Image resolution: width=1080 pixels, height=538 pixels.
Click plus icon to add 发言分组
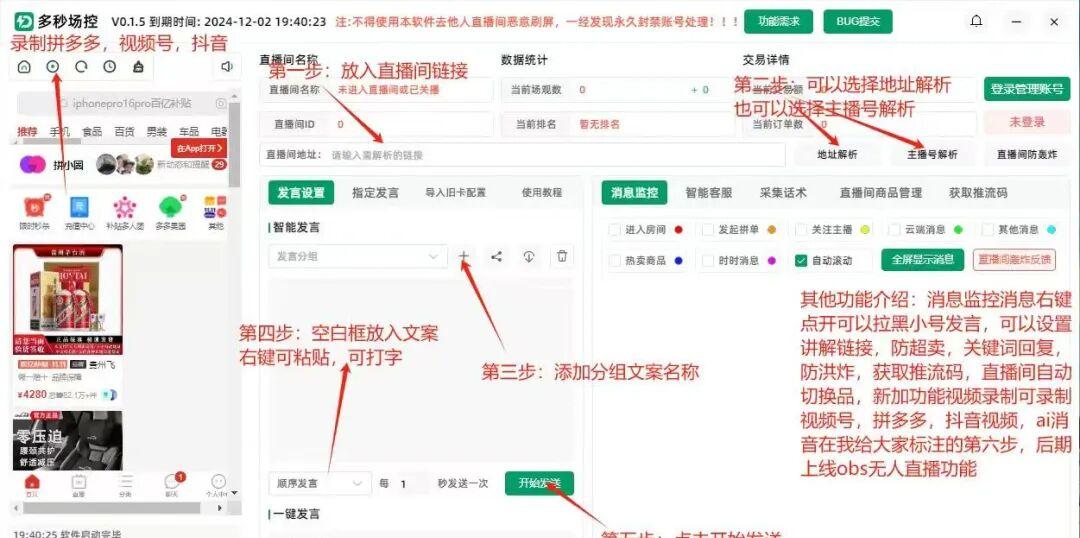(464, 256)
